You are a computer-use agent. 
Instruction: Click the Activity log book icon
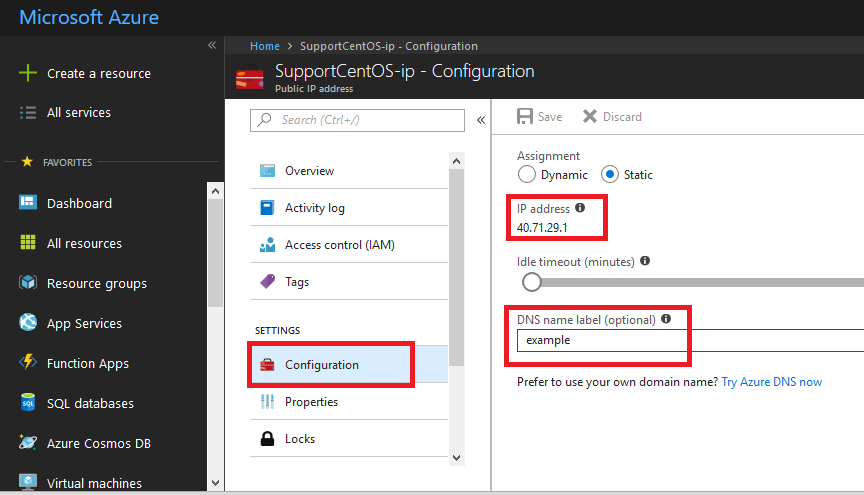(x=267, y=208)
